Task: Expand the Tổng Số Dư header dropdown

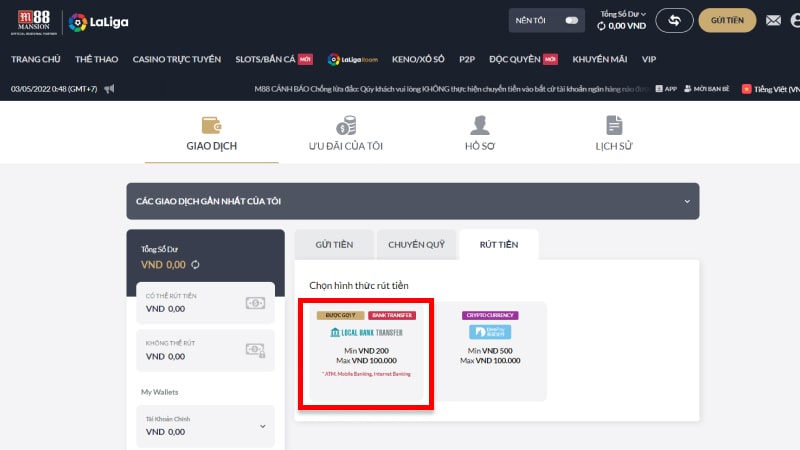Action: (622, 14)
